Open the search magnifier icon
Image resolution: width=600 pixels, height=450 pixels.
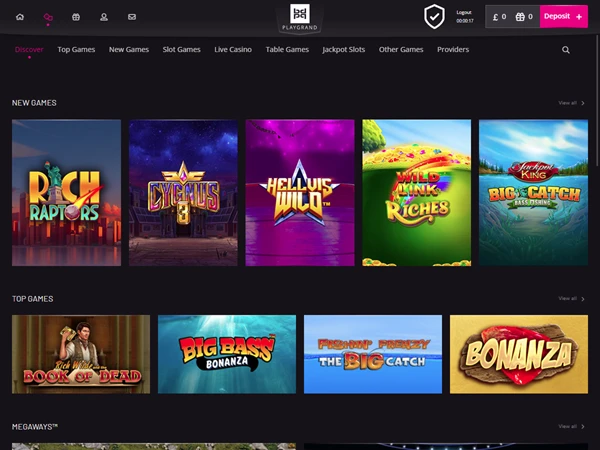point(566,50)
